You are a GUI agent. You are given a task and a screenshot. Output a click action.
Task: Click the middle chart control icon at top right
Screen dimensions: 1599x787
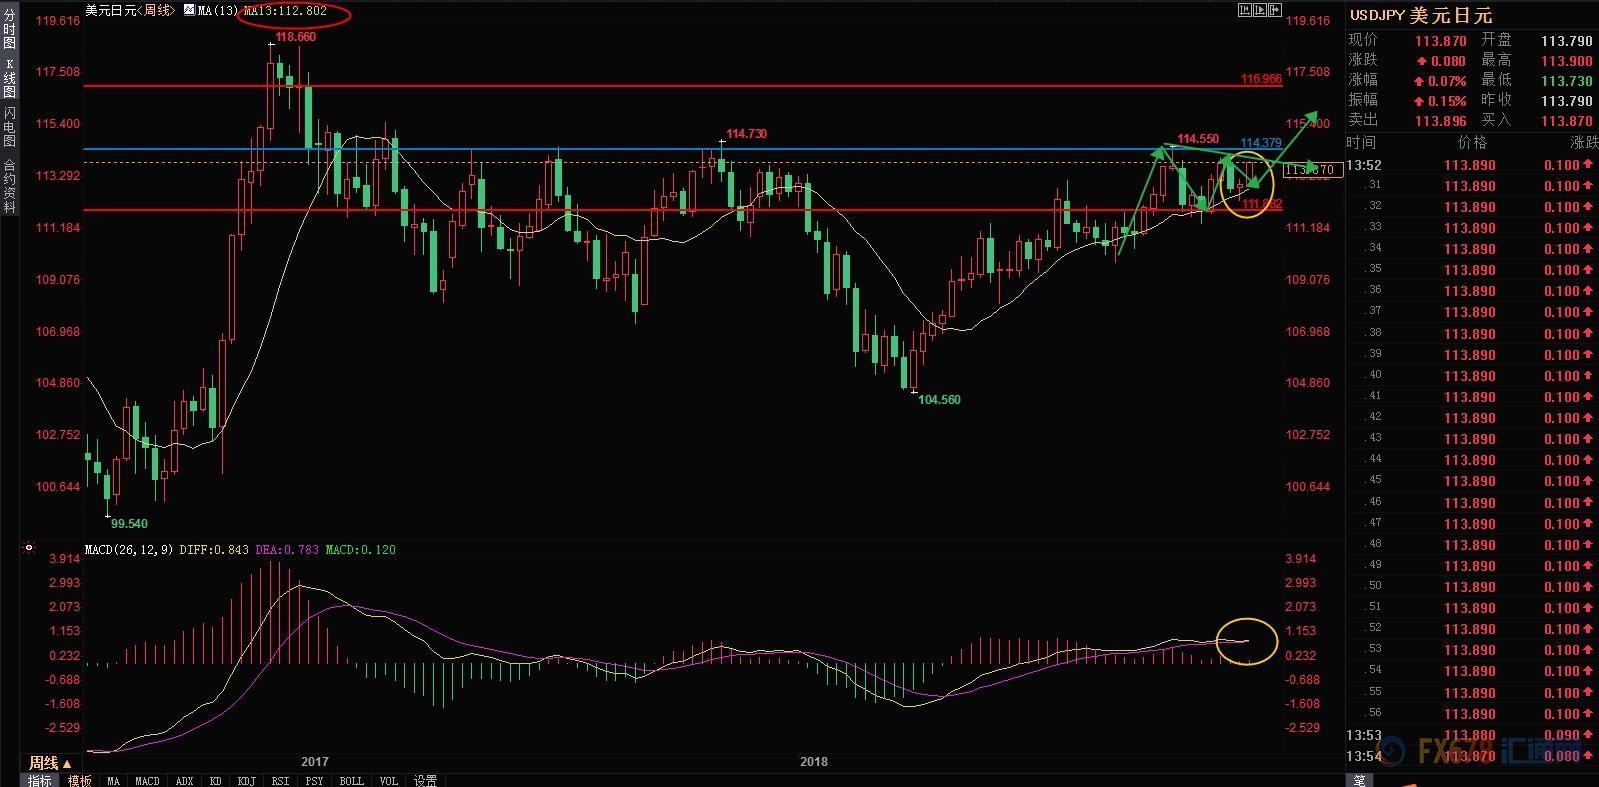[x=1259, y=10]
